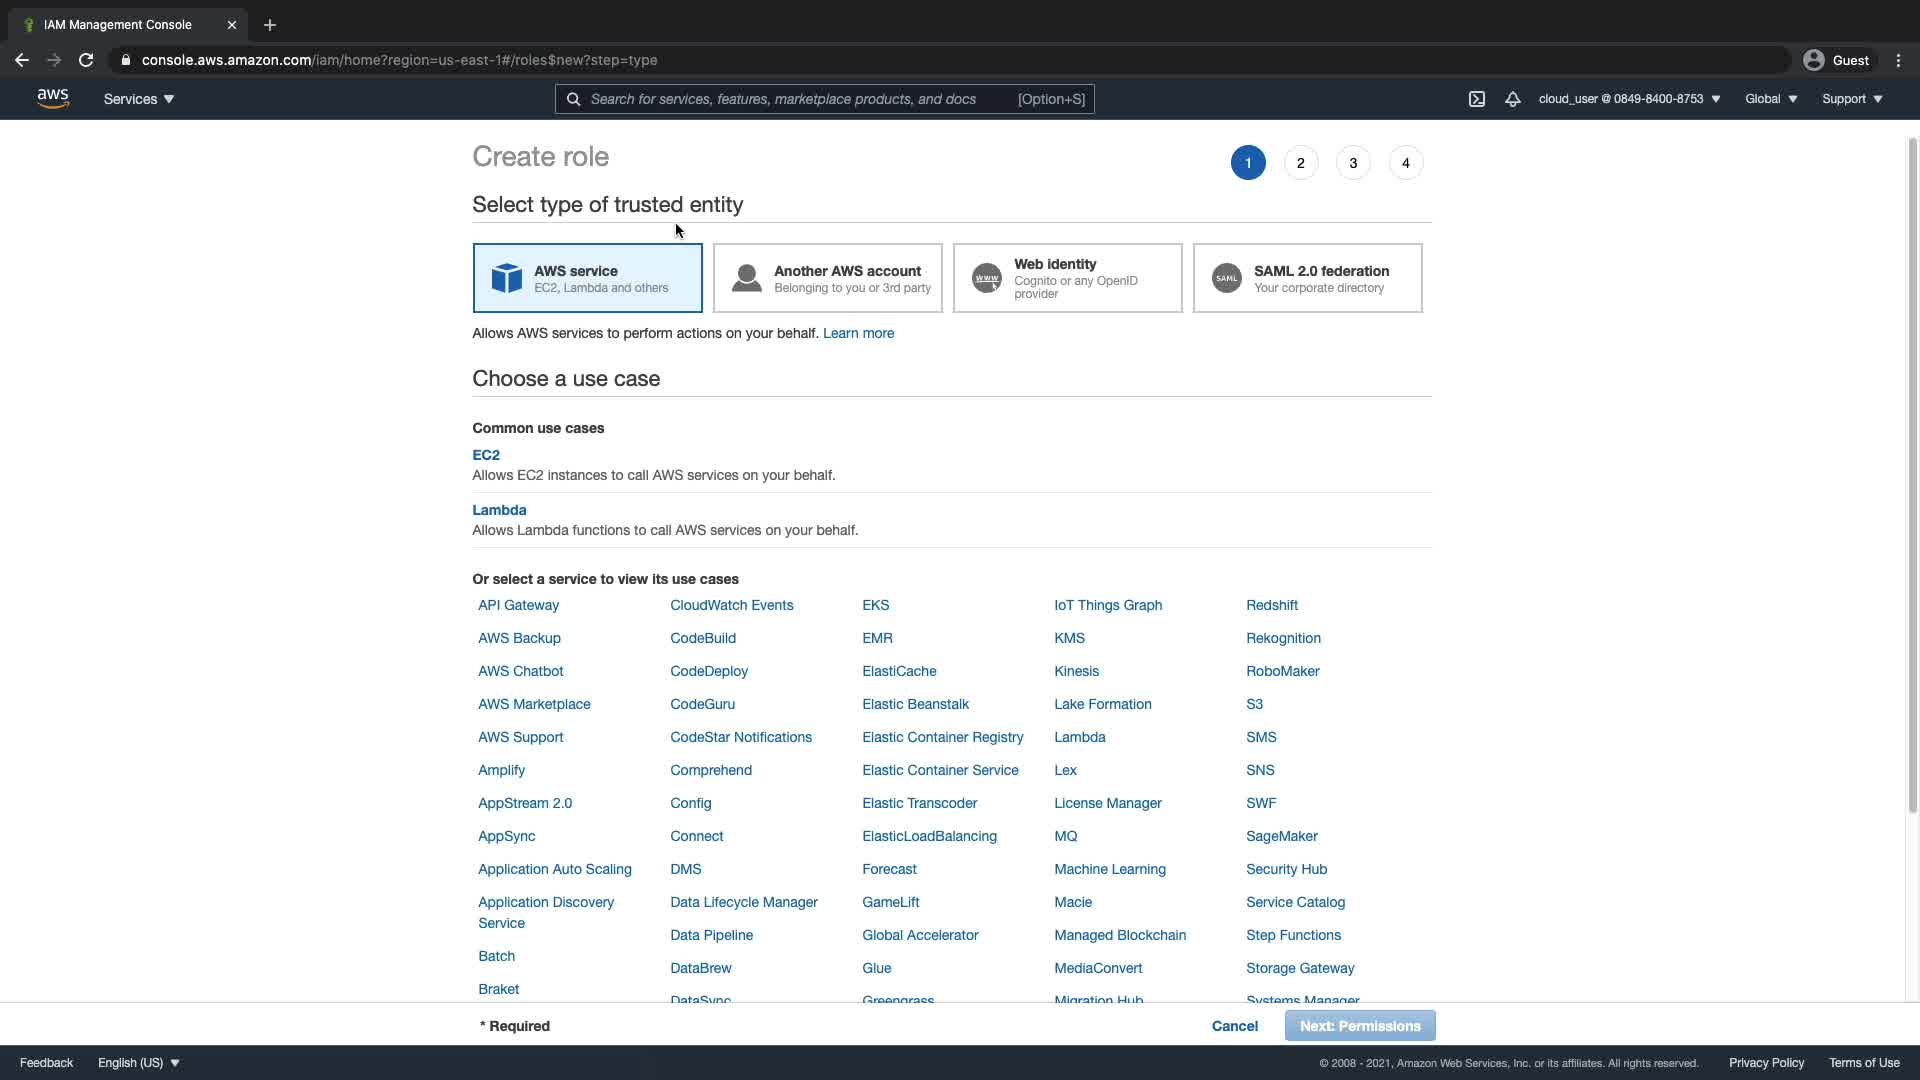Click the browser reload icon
Viewport: 1920px width, 1080px height.
[x=86, y=60]
